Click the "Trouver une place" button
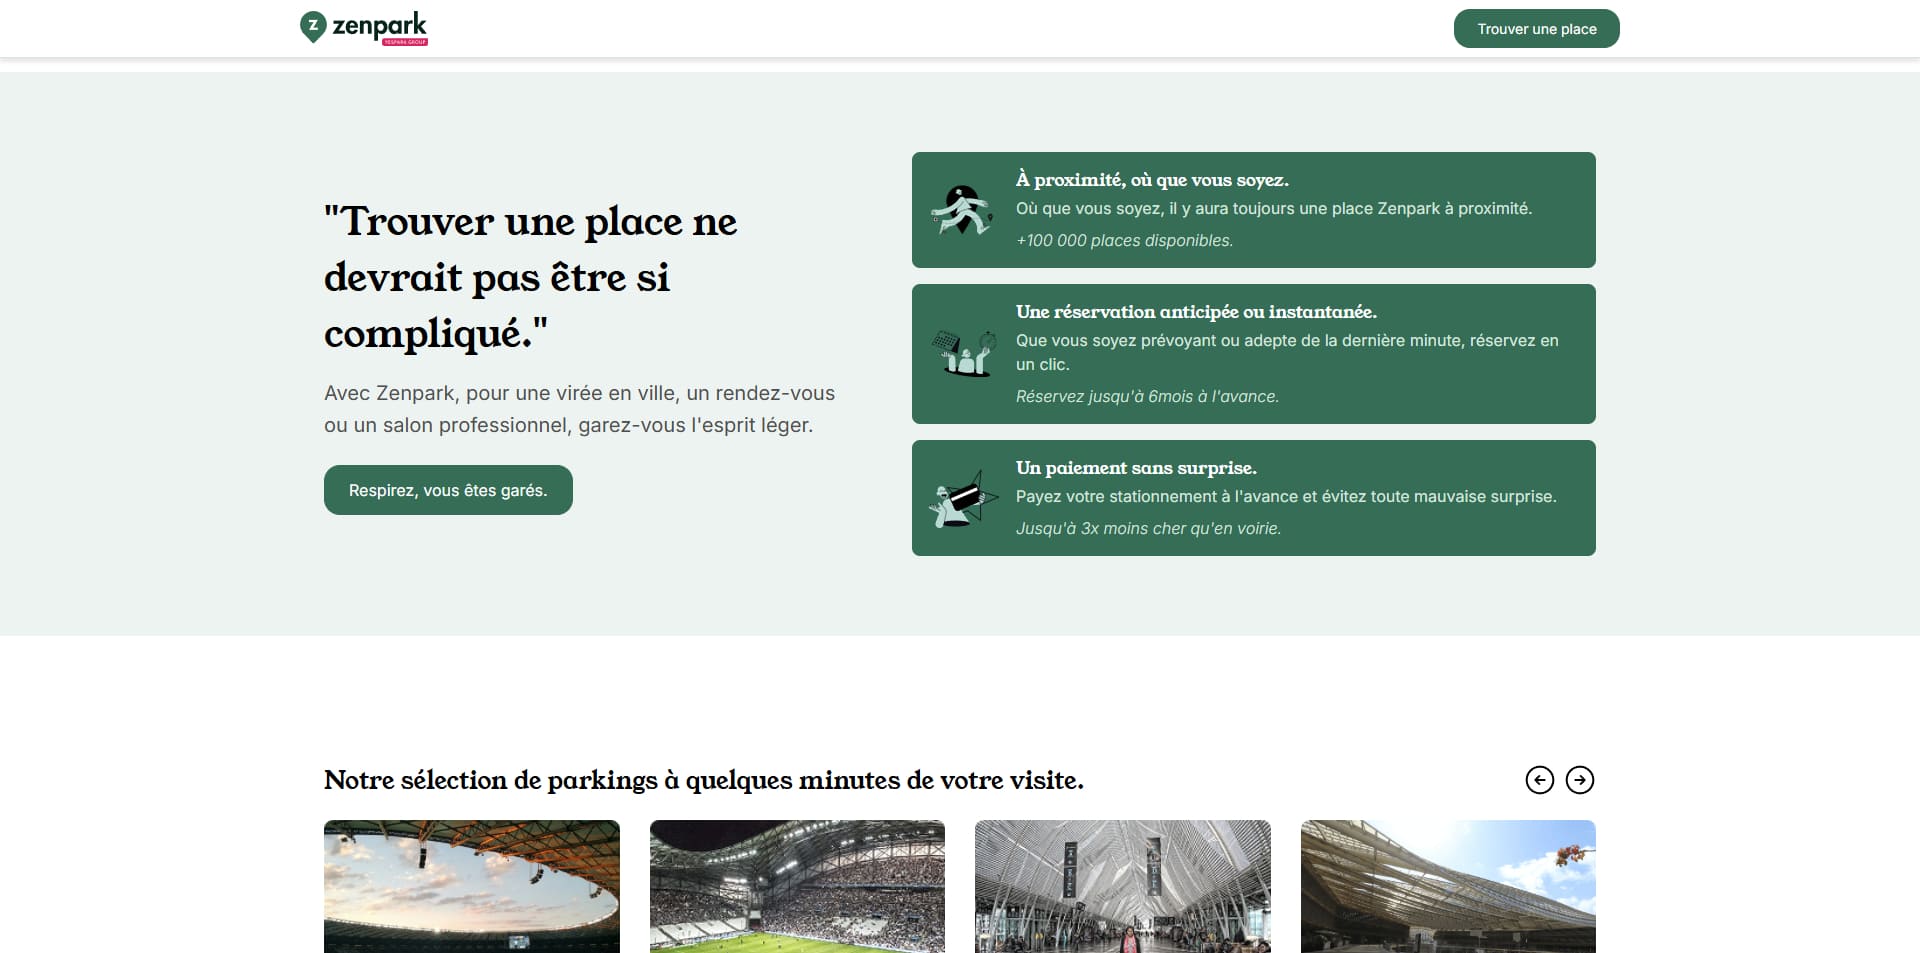The height and width of the screenshot is (953, 1920). tap(1536, 29)
